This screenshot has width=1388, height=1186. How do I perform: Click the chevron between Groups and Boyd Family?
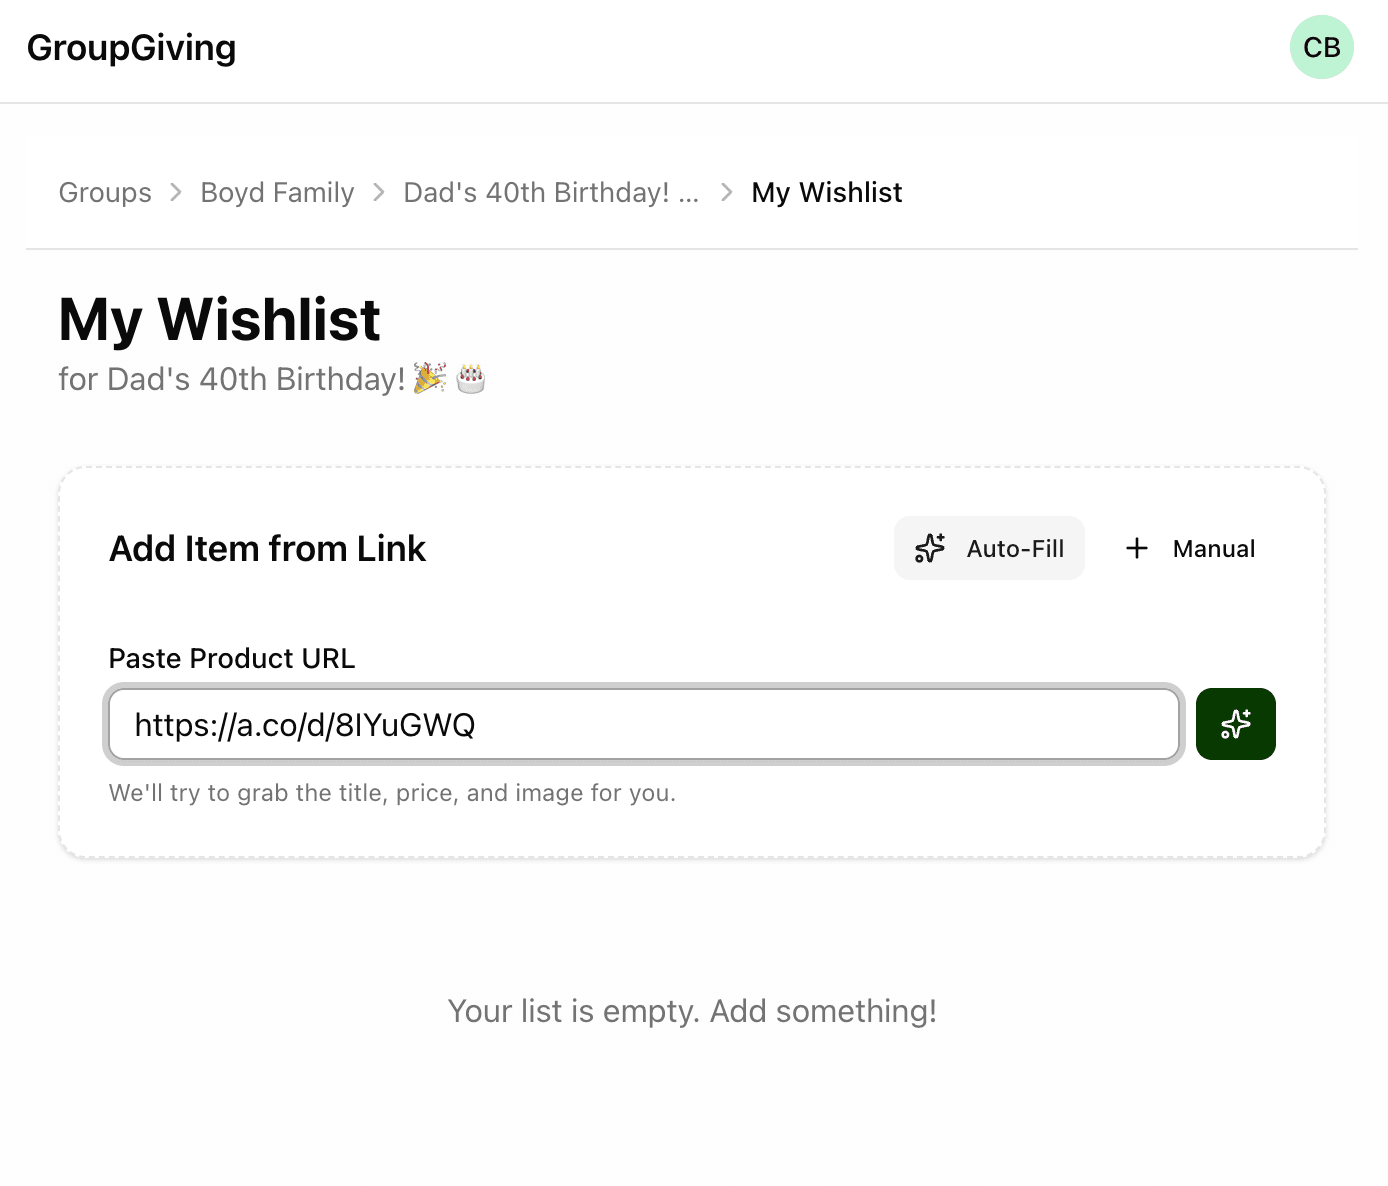click(176, 192)
